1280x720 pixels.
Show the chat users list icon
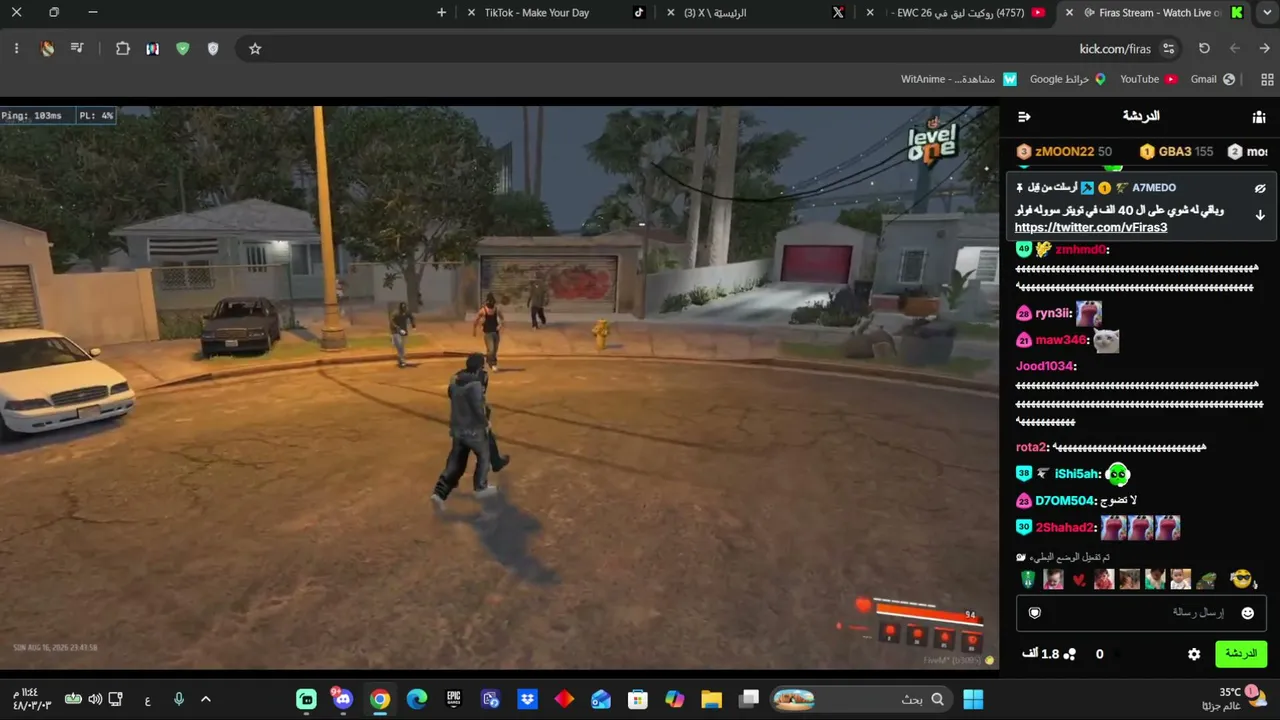[x=1259, y=117]
